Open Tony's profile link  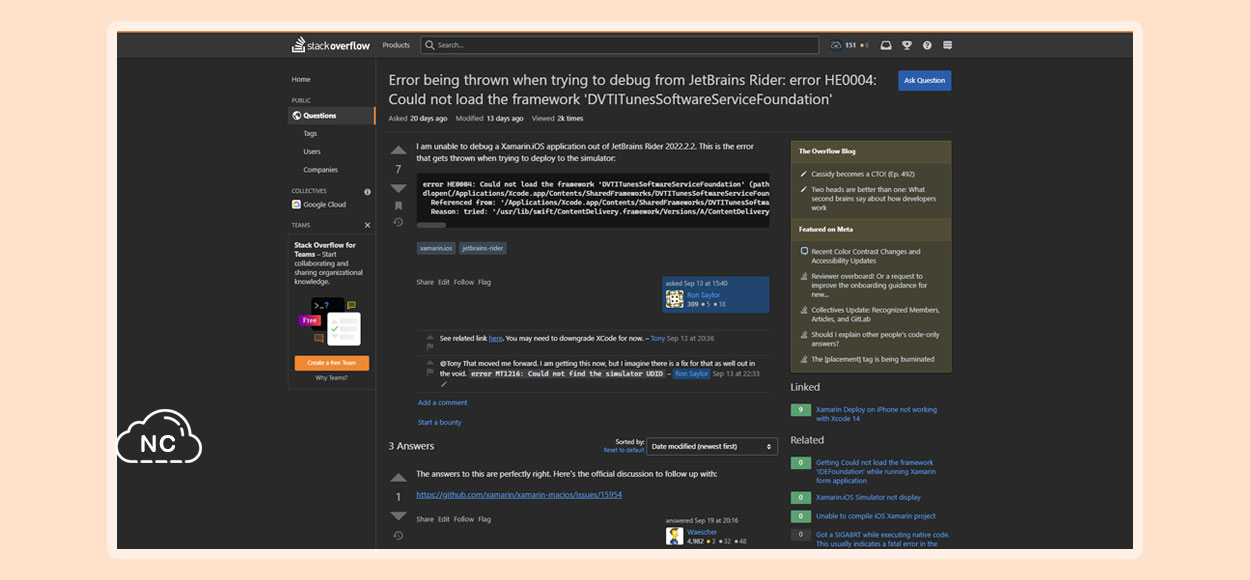tap(658, 339)
